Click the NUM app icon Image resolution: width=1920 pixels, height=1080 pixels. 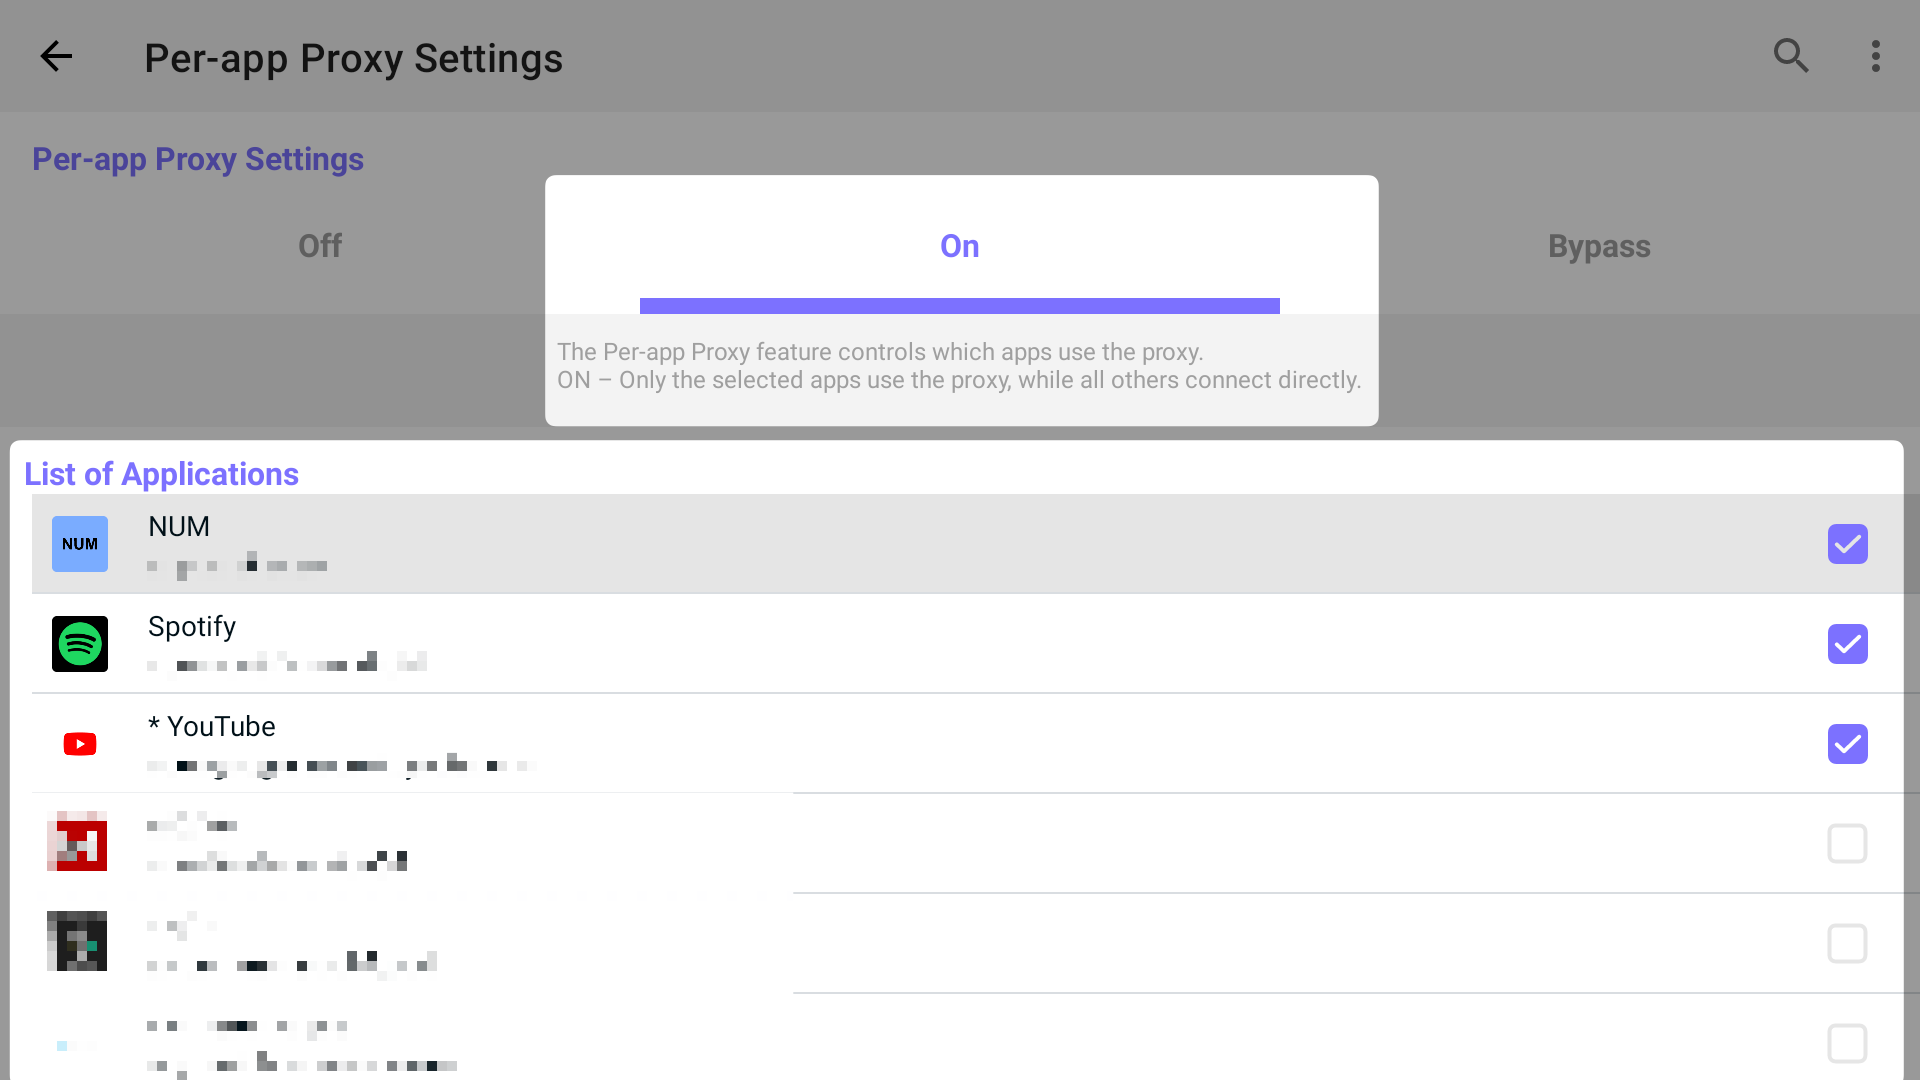coord(80,544)
